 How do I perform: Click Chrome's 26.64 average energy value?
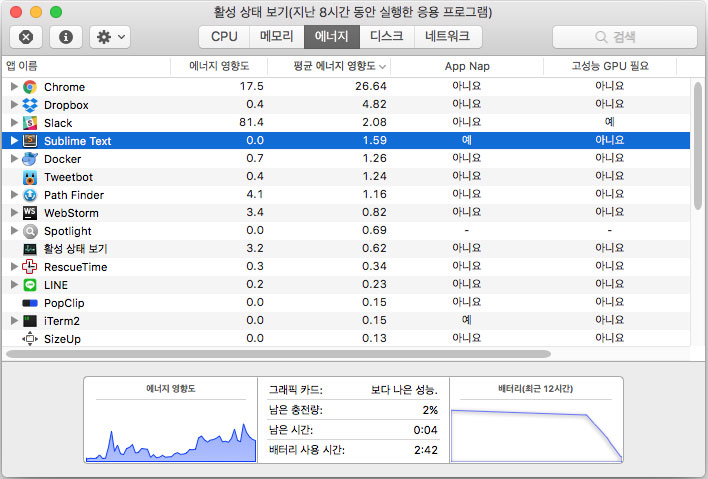(x=371, y=86)
